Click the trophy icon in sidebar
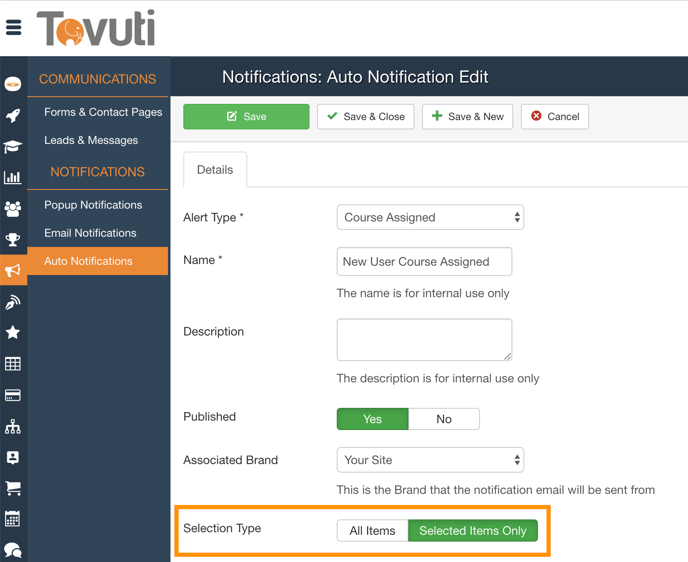 13,240
